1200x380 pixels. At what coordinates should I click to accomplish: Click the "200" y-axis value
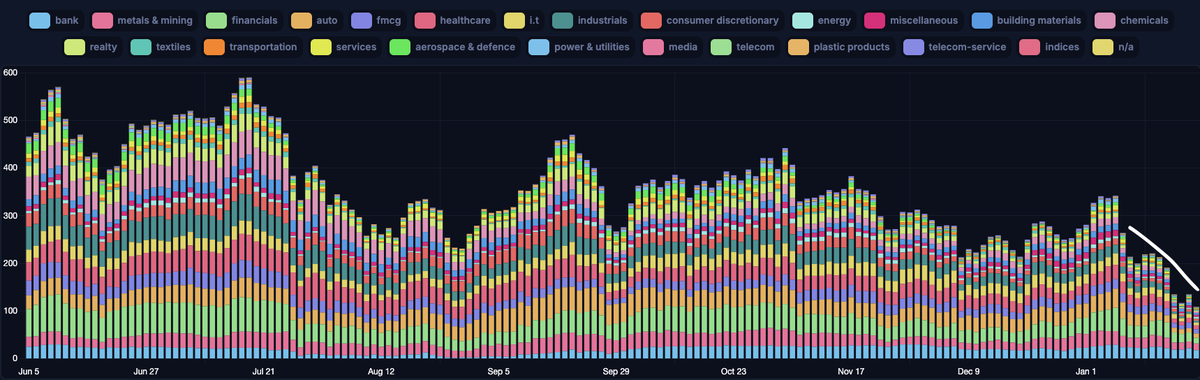point(10,262)
